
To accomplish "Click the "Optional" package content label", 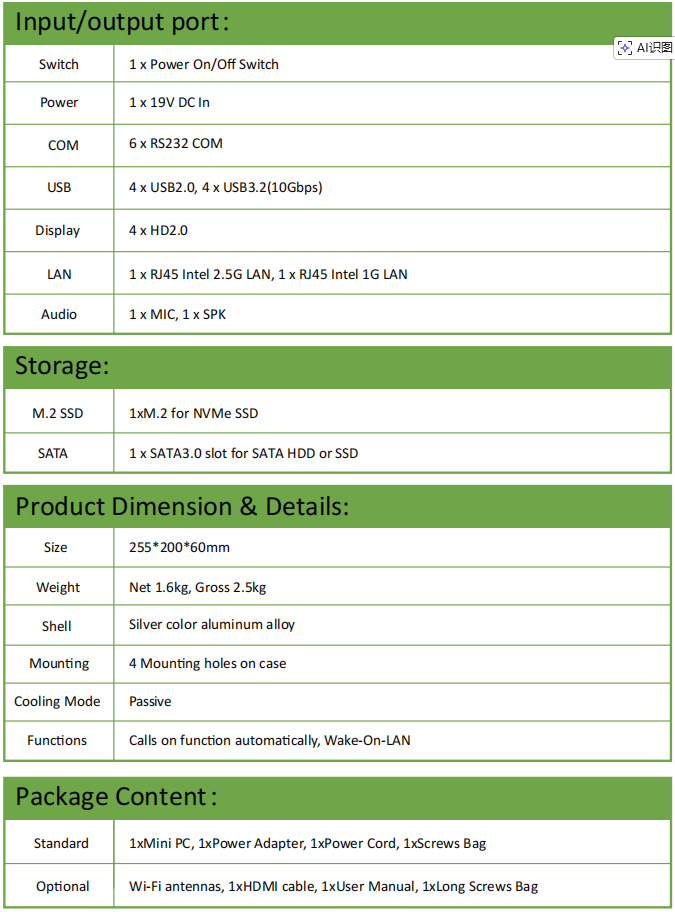I will 62,886.
